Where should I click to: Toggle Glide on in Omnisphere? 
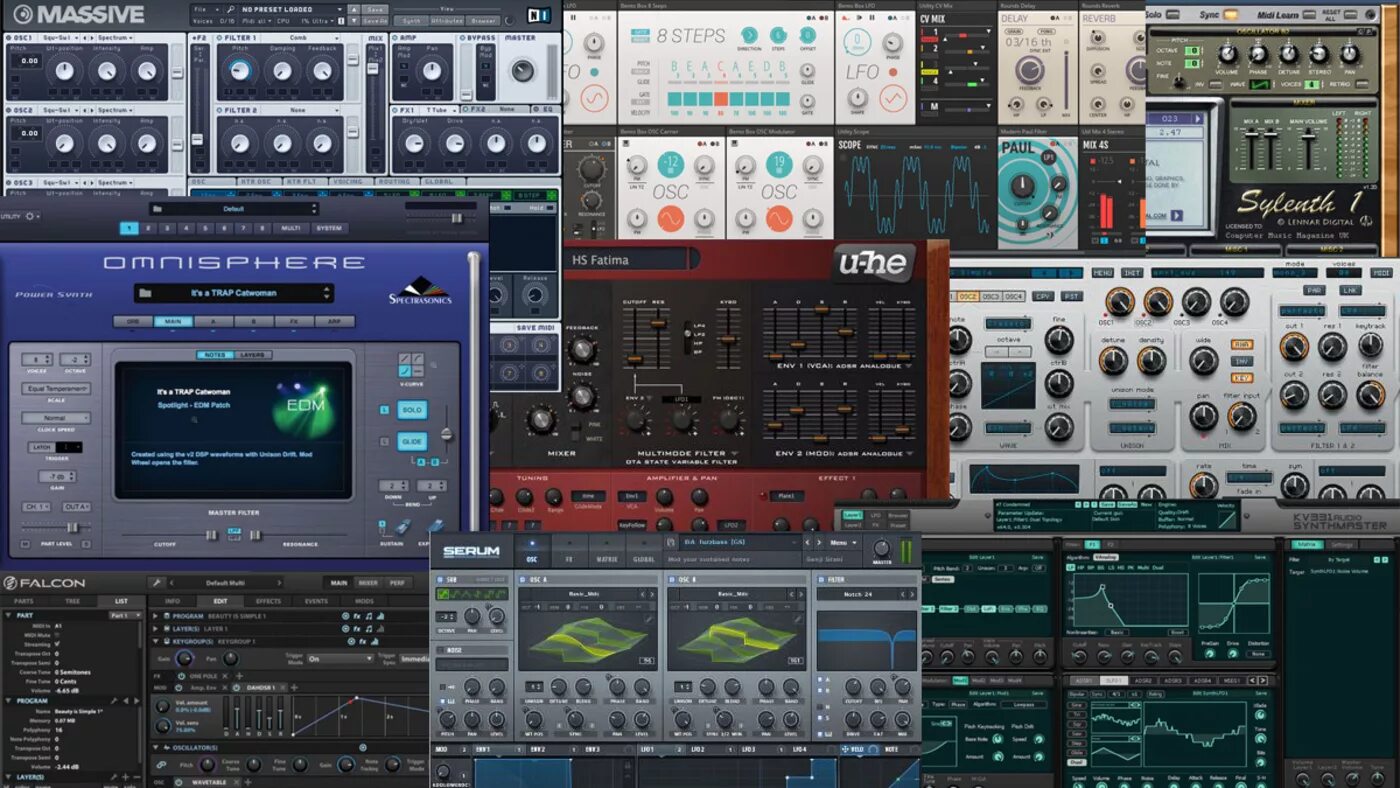(411, 442)
